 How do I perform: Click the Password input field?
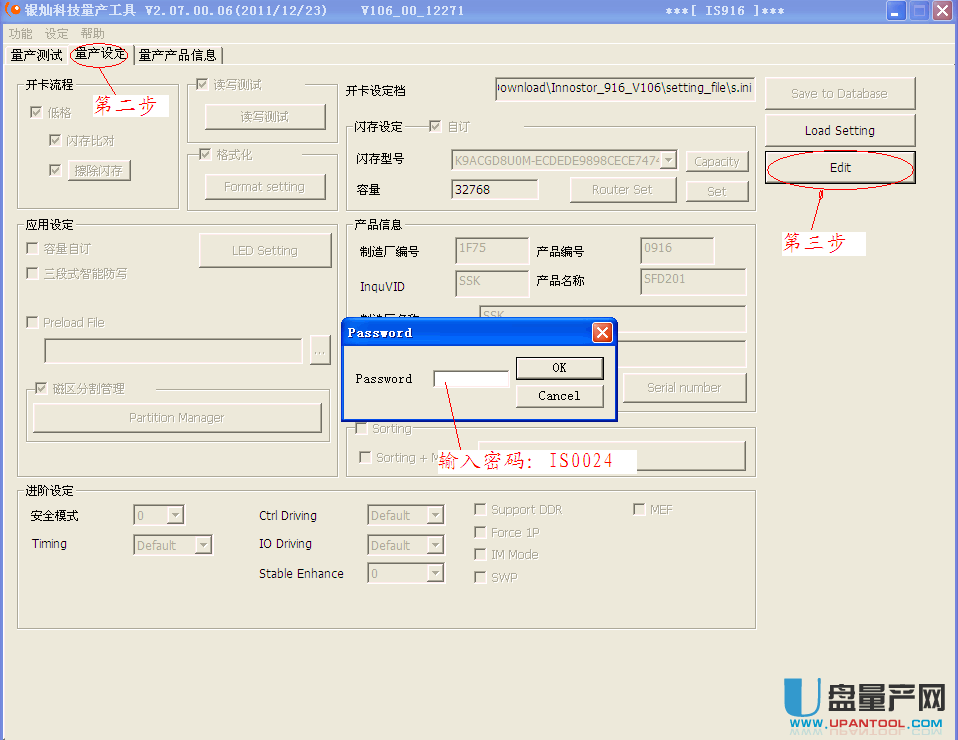pyautogui.click(x=471, y=379)
